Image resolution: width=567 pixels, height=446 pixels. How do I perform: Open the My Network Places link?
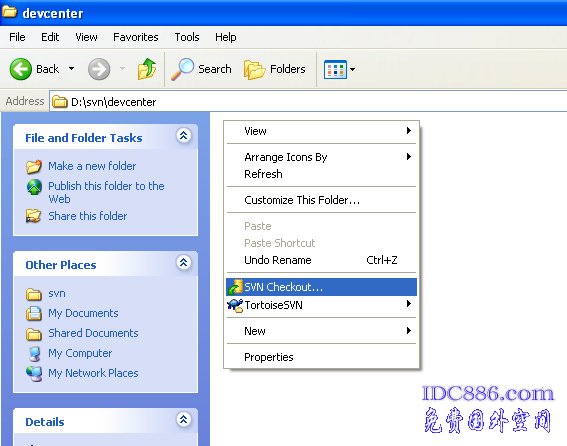pyautogui.click(x=93, y=373)
